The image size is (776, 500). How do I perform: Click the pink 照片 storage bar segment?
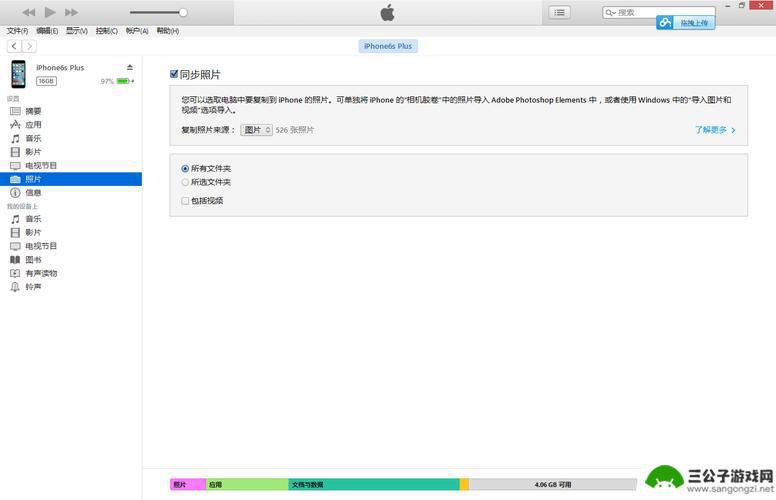[188, 485]
